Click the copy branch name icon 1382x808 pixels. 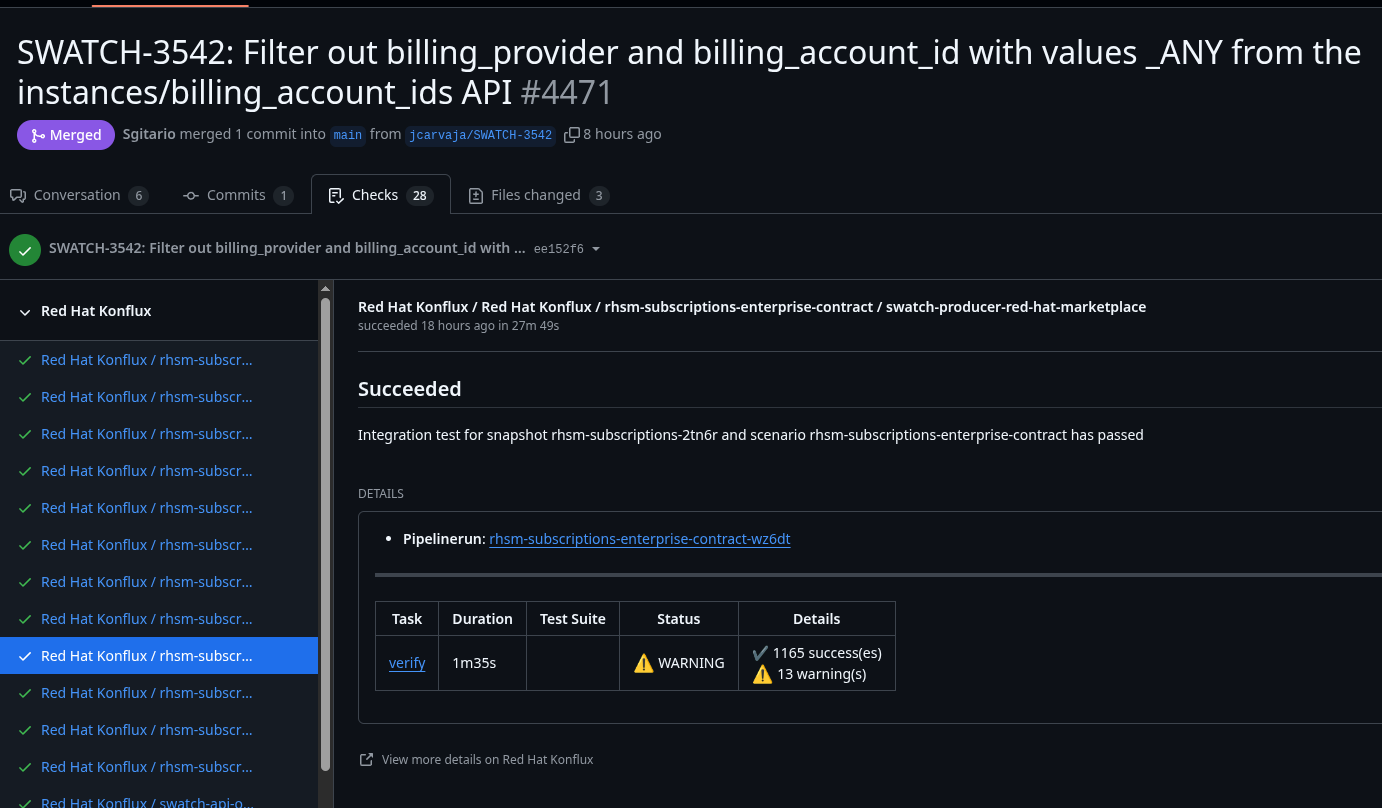pyautogui.click(x=572, y=135)
